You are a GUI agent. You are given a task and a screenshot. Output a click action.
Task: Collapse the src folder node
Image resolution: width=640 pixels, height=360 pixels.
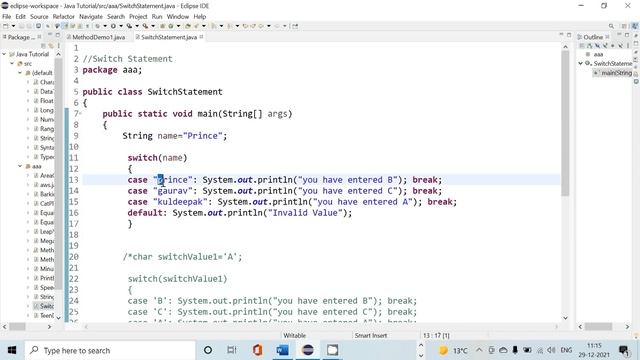[12, 63]
